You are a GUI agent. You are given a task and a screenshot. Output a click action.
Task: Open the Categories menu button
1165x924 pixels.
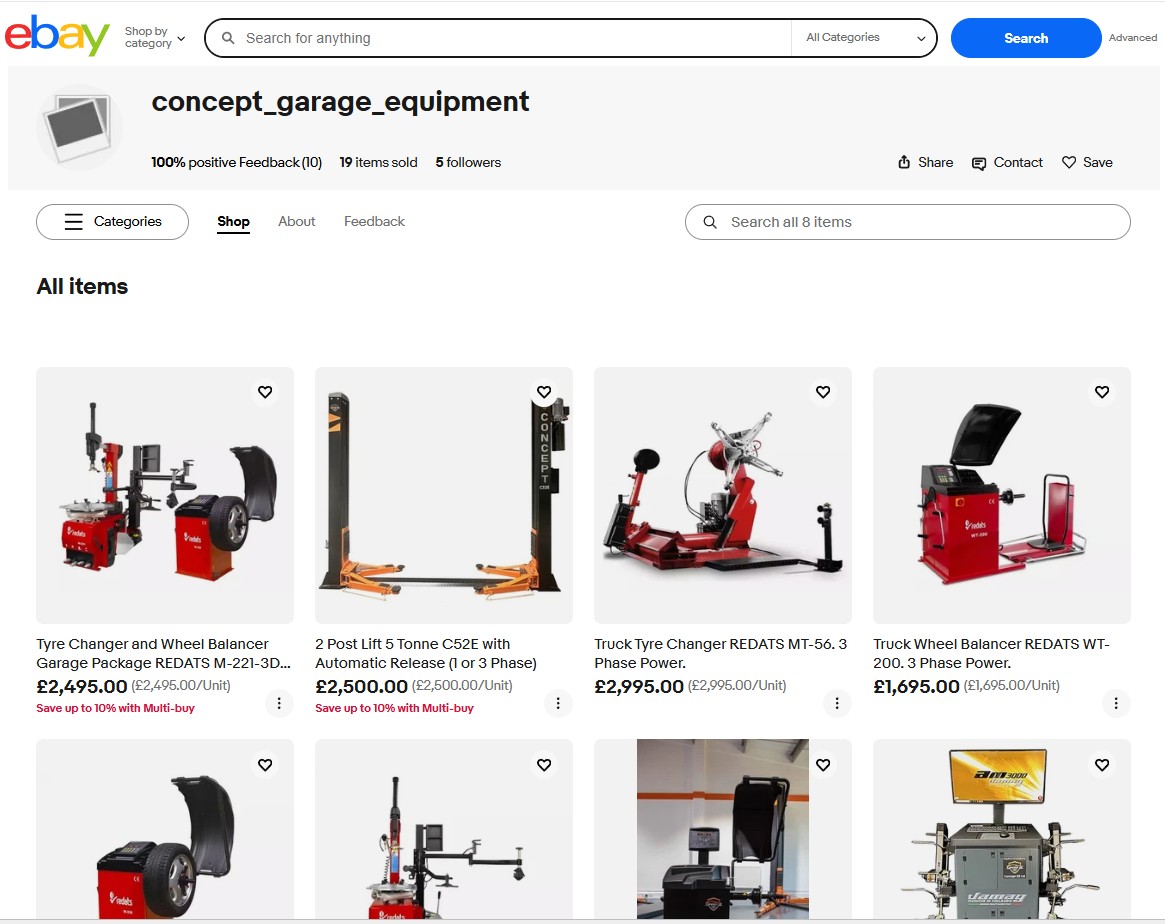[x=112, y=222]
